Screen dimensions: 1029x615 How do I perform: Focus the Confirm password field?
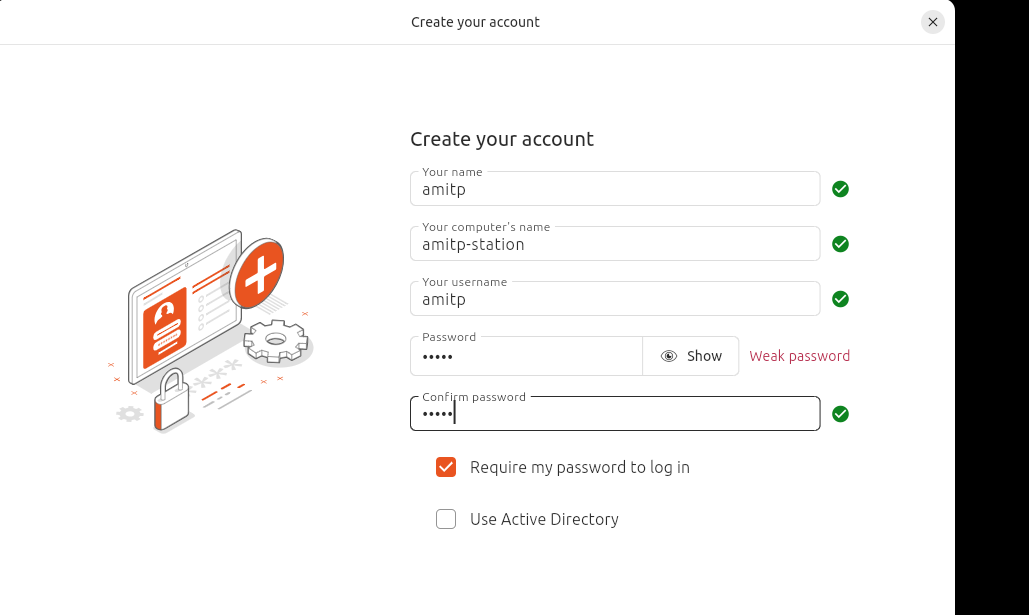click(614, 414)
